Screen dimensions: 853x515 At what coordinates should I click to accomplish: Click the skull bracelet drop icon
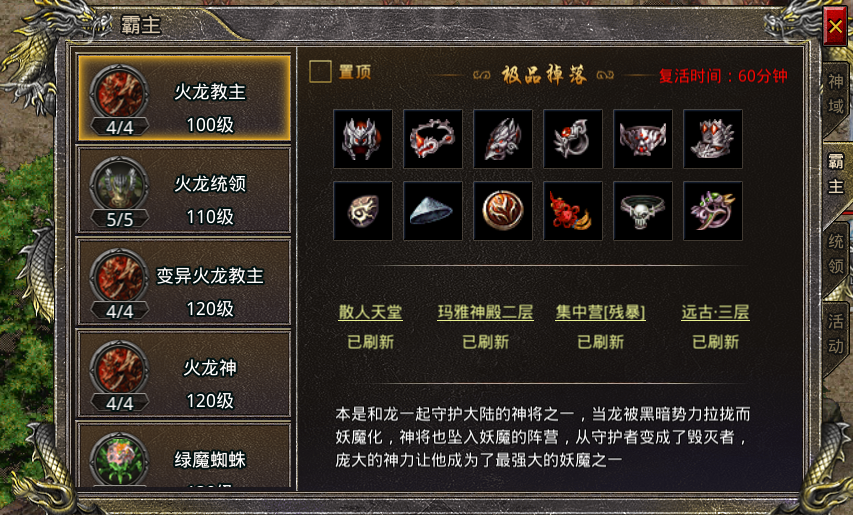[x=643, y=211]
